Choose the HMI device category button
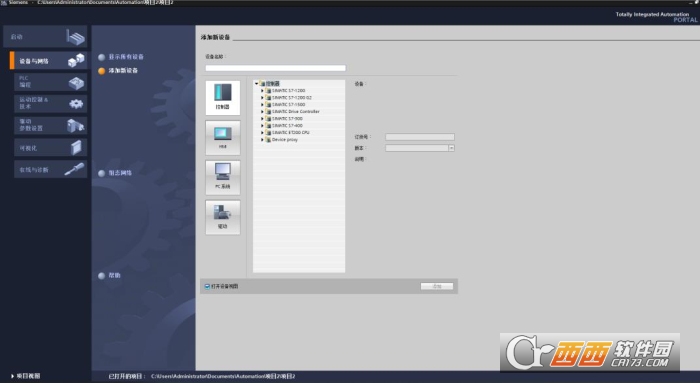The image size is (700, 383). pyautogui.click(x=223, y=137)
